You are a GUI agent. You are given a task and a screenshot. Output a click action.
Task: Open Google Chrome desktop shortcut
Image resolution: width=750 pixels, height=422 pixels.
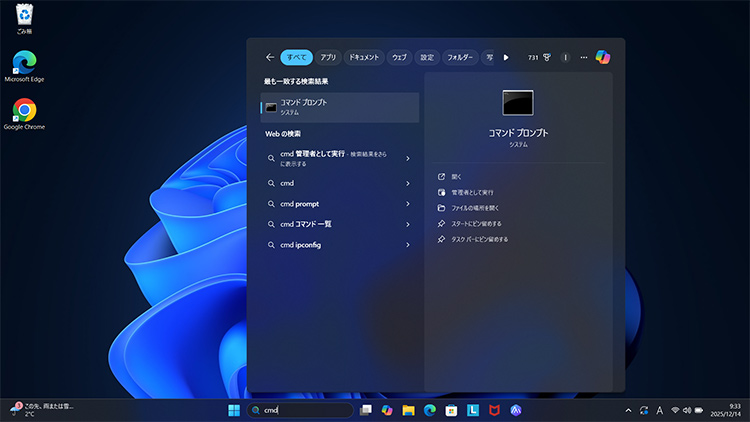pos(24,111)
